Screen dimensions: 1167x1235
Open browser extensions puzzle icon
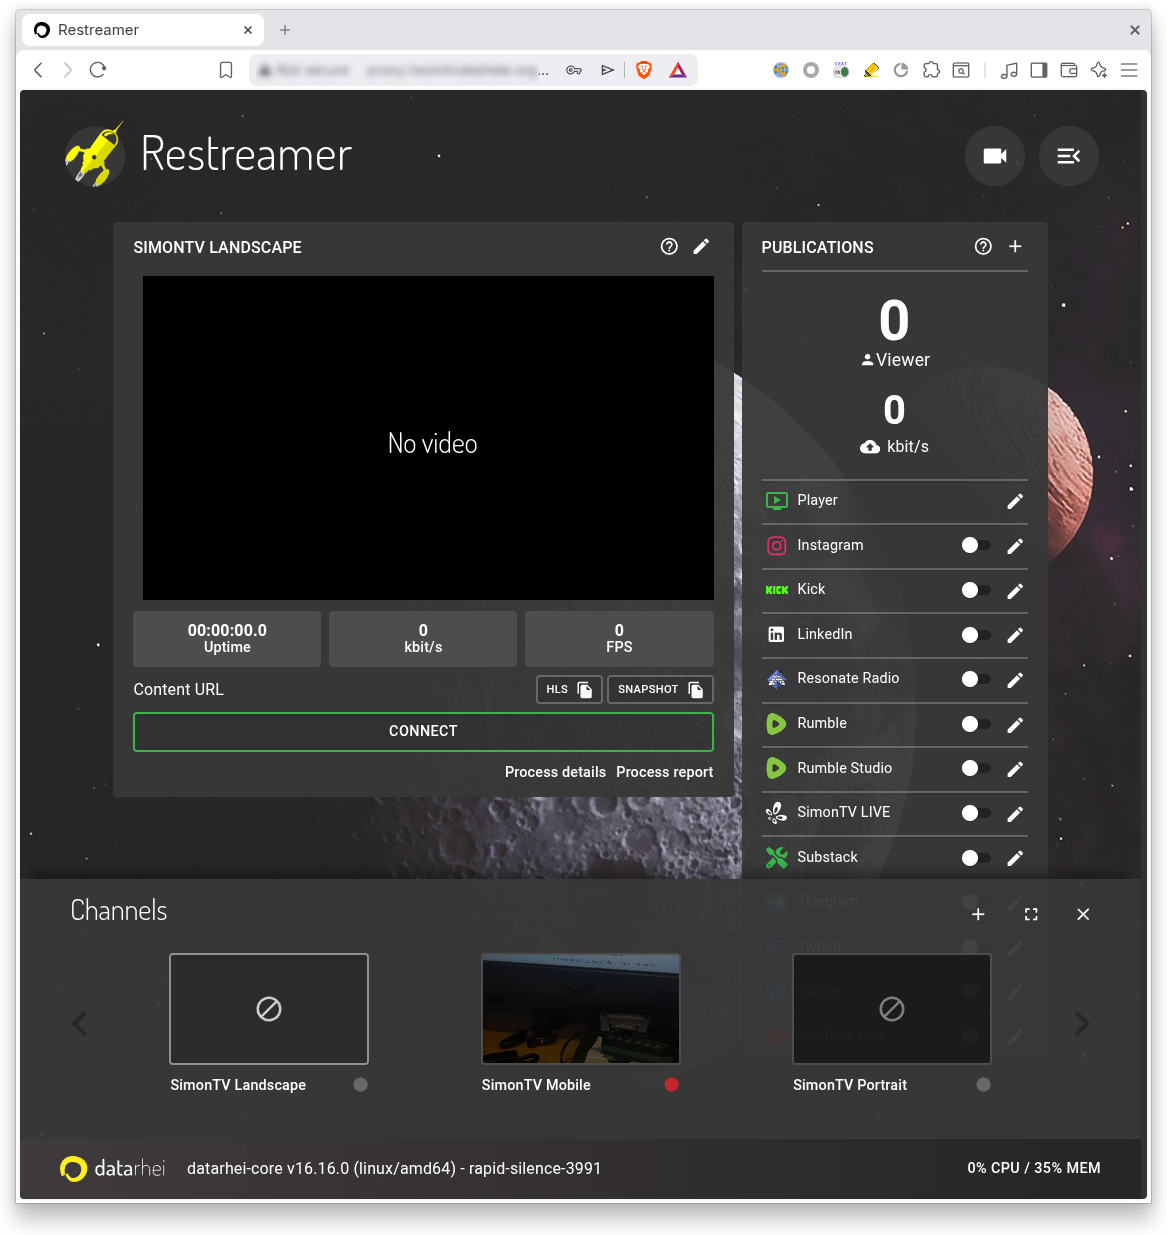pyautogui.click(x=931, y=70)
